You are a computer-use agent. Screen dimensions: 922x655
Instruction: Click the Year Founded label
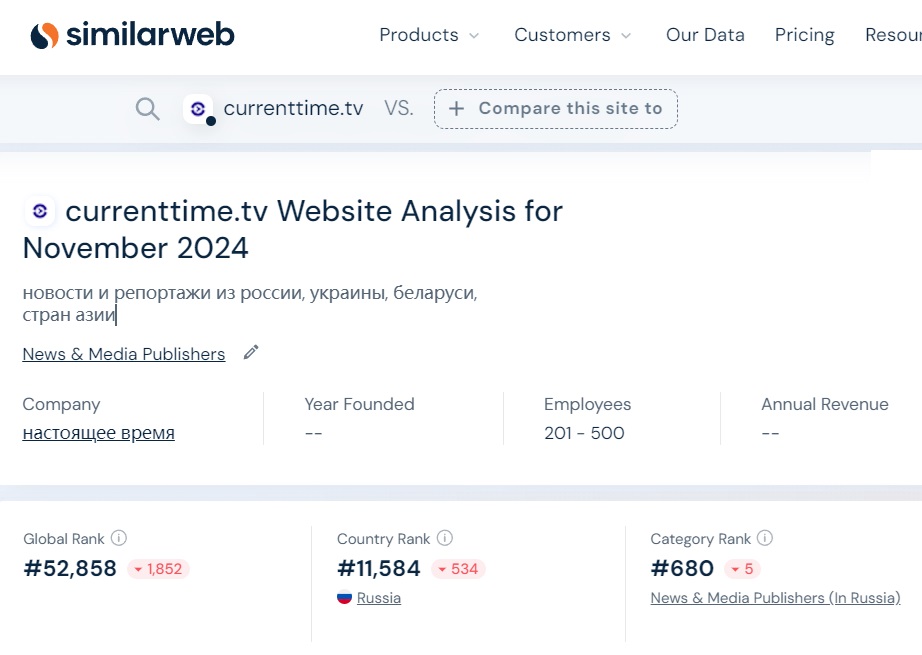pyautogui.click(x=359, y=404)
